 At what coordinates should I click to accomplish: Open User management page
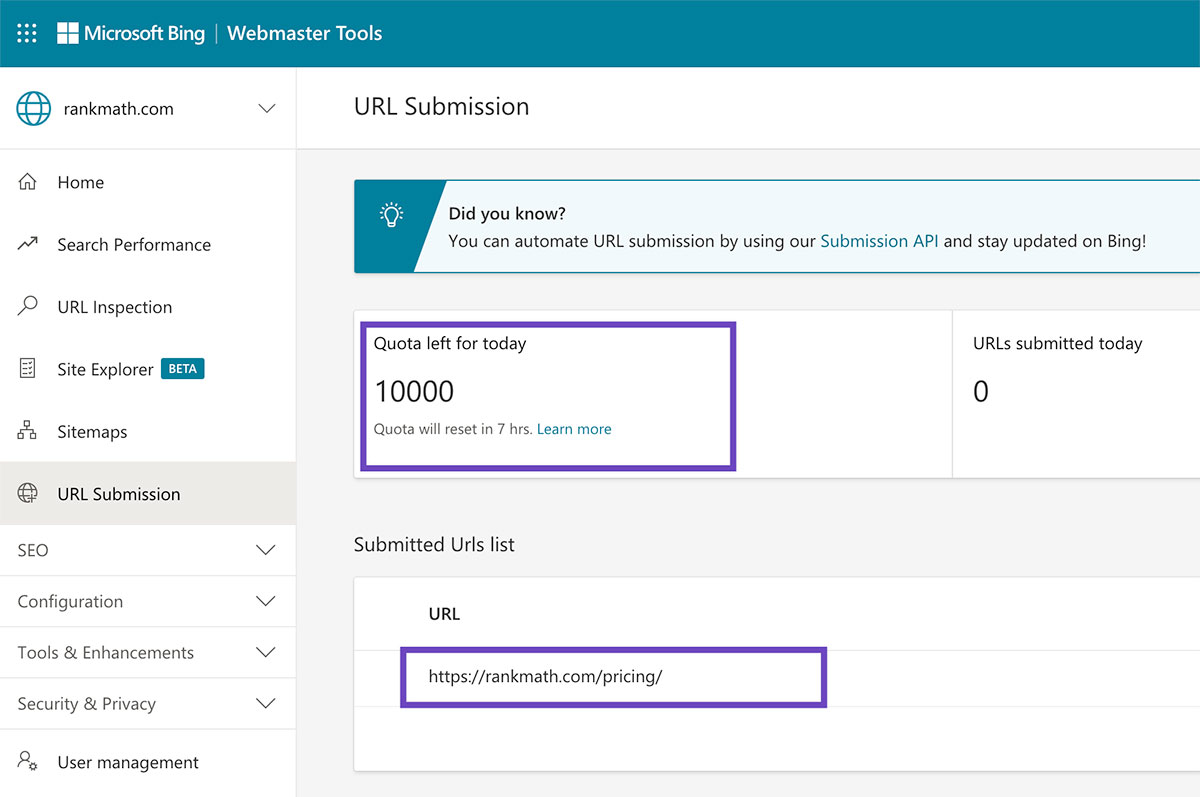tap(147, 762)
